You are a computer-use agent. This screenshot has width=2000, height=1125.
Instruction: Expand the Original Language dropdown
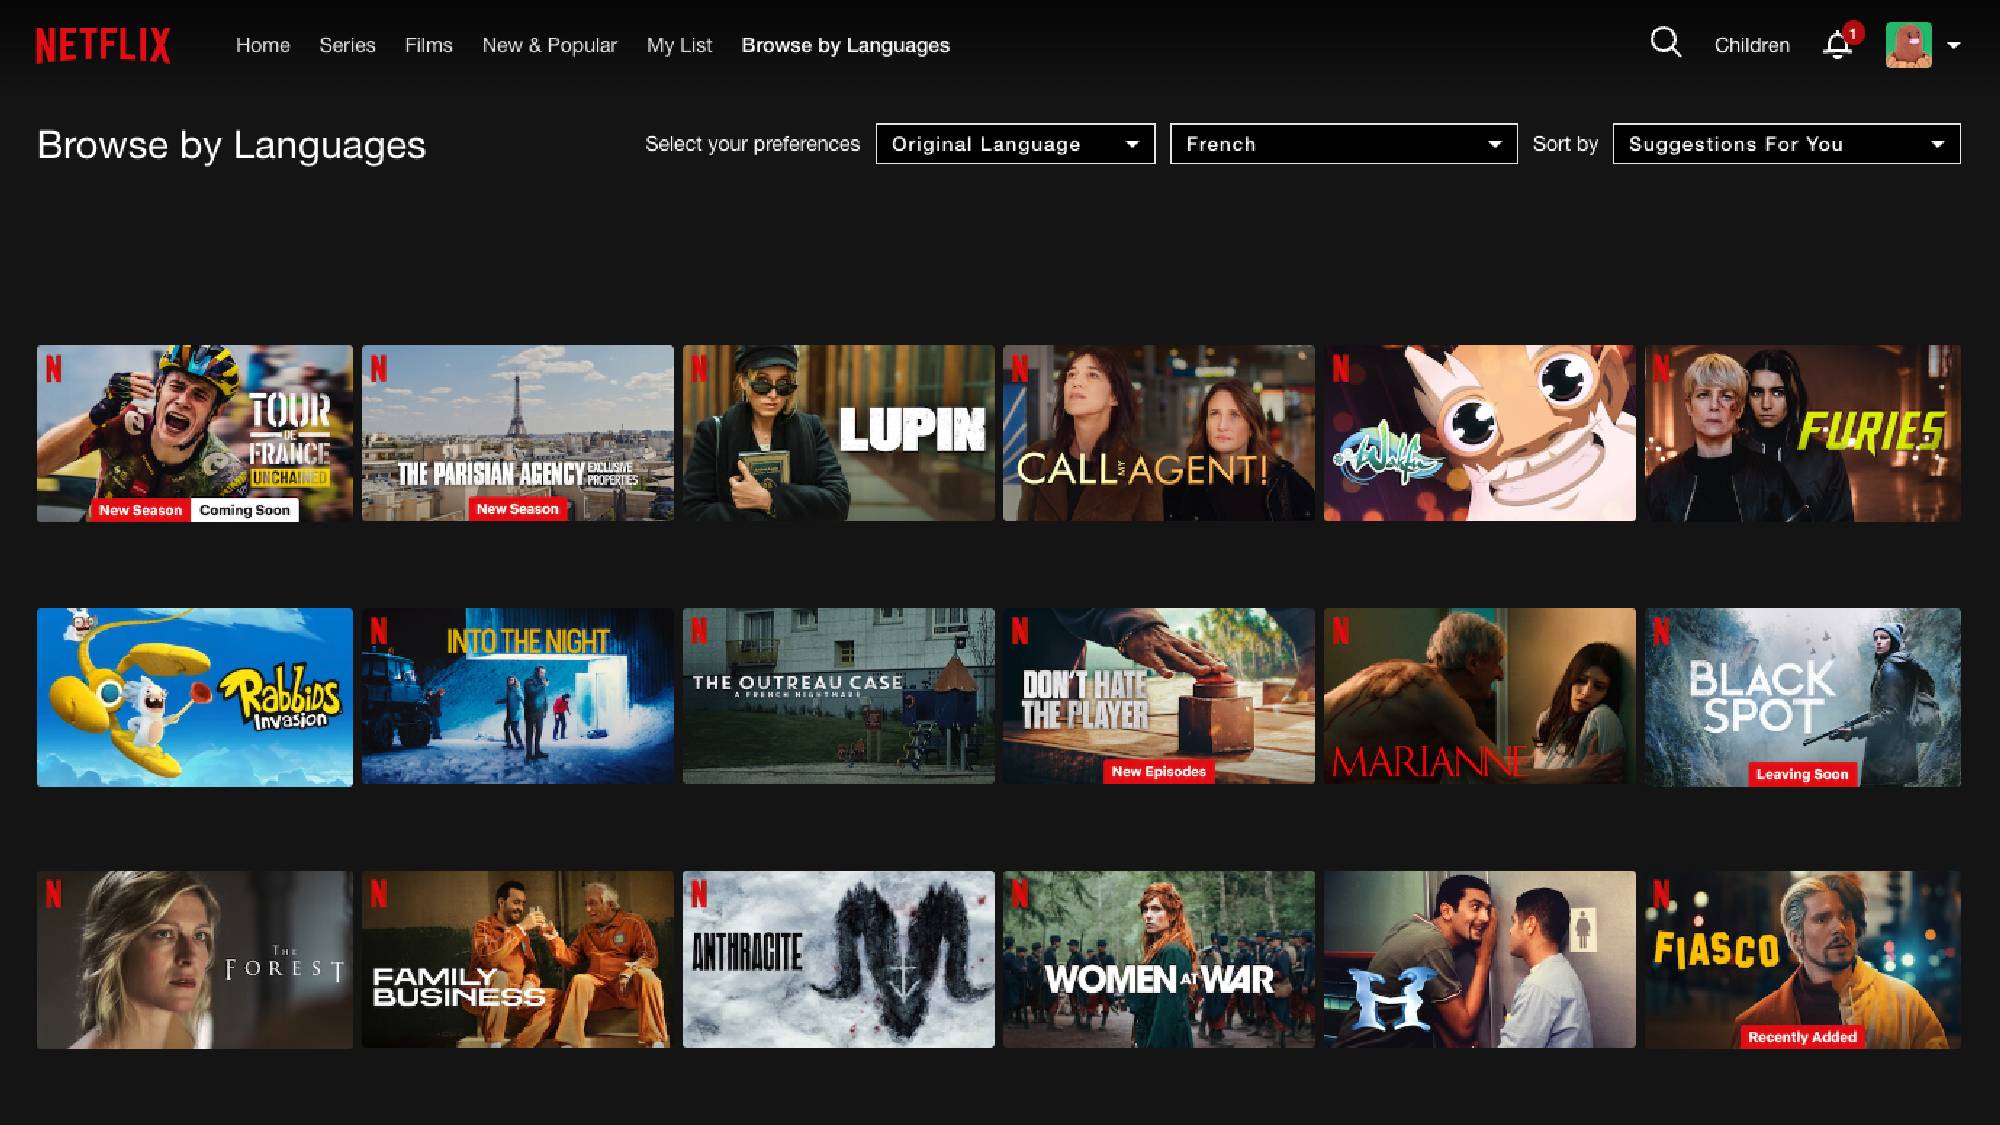(1014, 143)
